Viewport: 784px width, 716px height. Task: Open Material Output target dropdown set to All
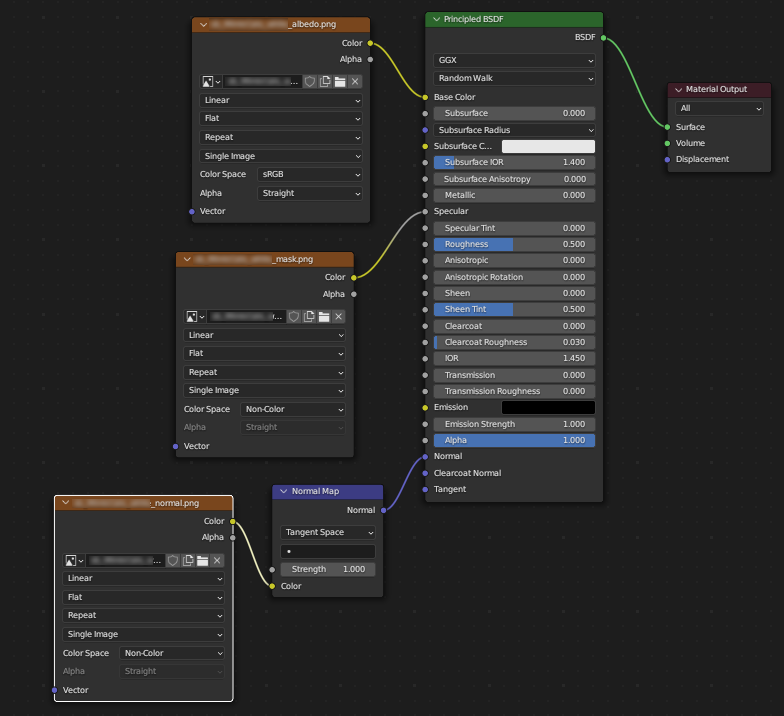719,108
